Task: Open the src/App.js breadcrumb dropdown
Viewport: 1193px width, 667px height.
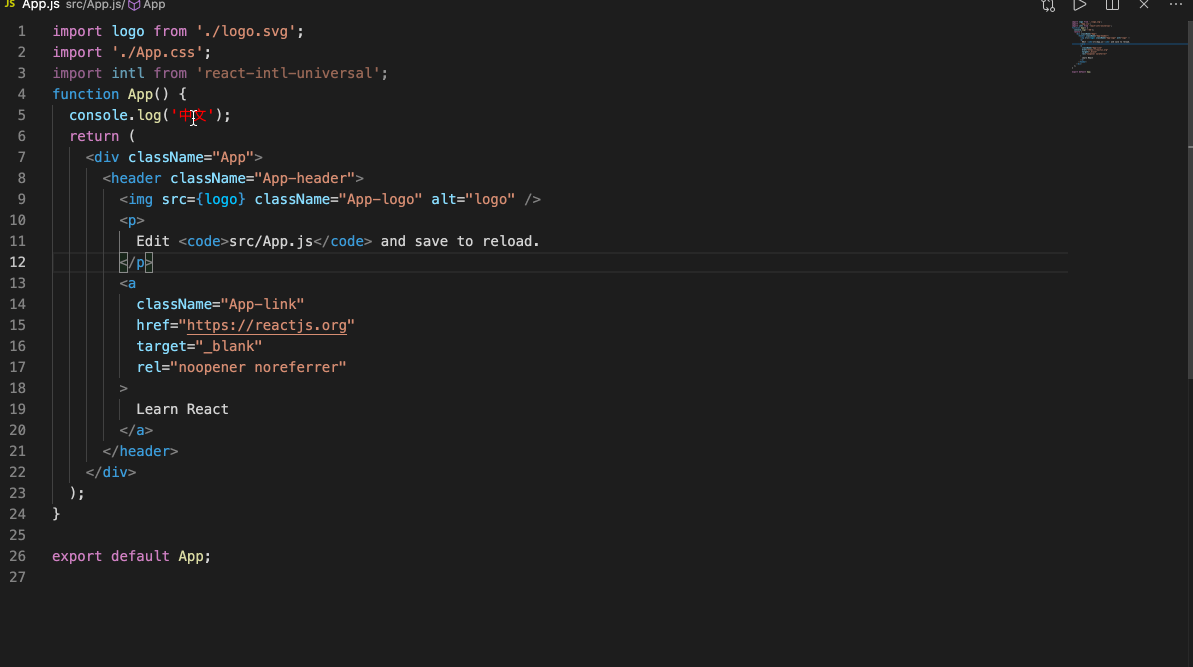Action: coord(95,5)
